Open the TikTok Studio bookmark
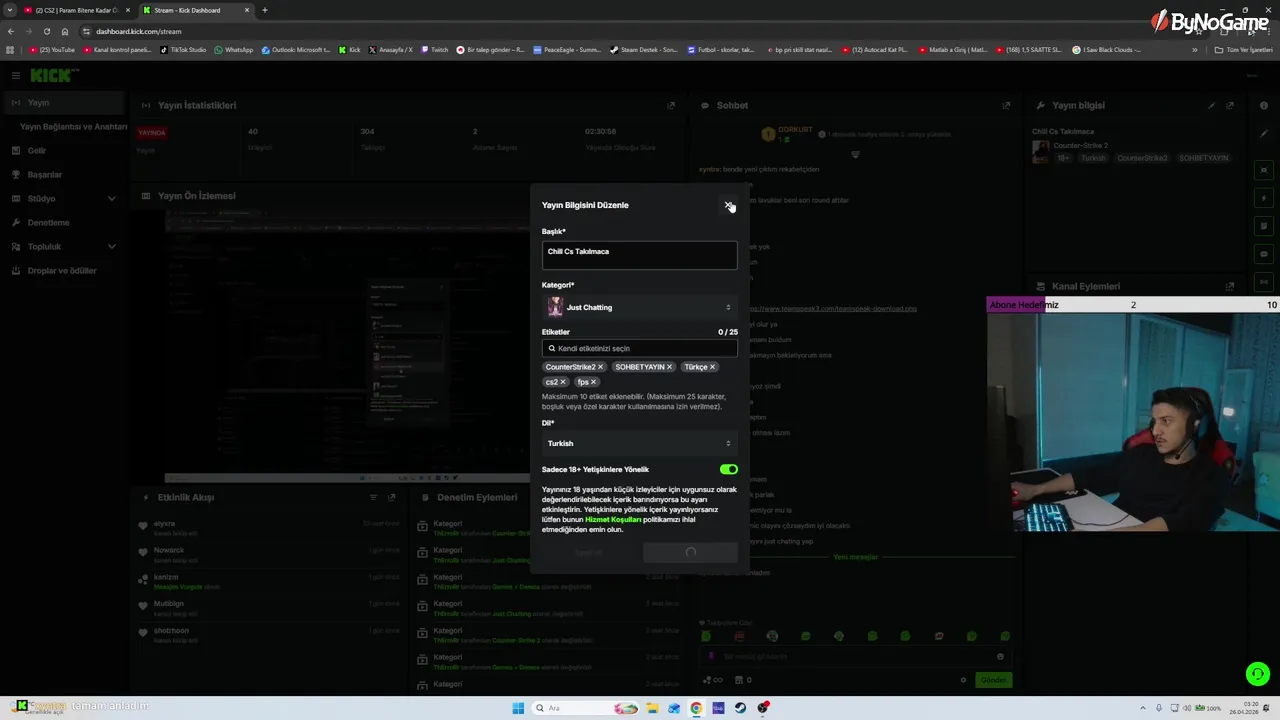 tap(182, 50)
